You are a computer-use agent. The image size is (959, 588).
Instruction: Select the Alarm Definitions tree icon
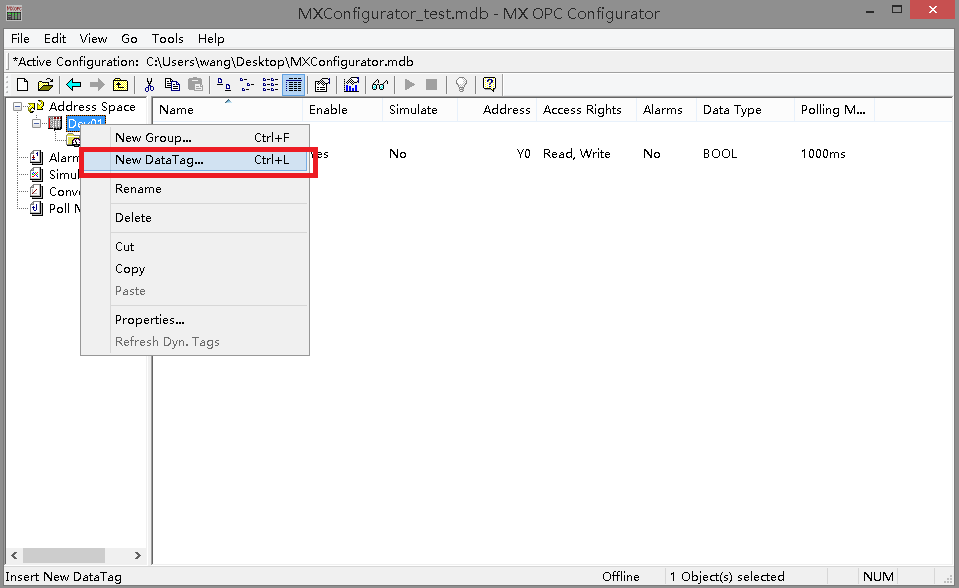37,158
